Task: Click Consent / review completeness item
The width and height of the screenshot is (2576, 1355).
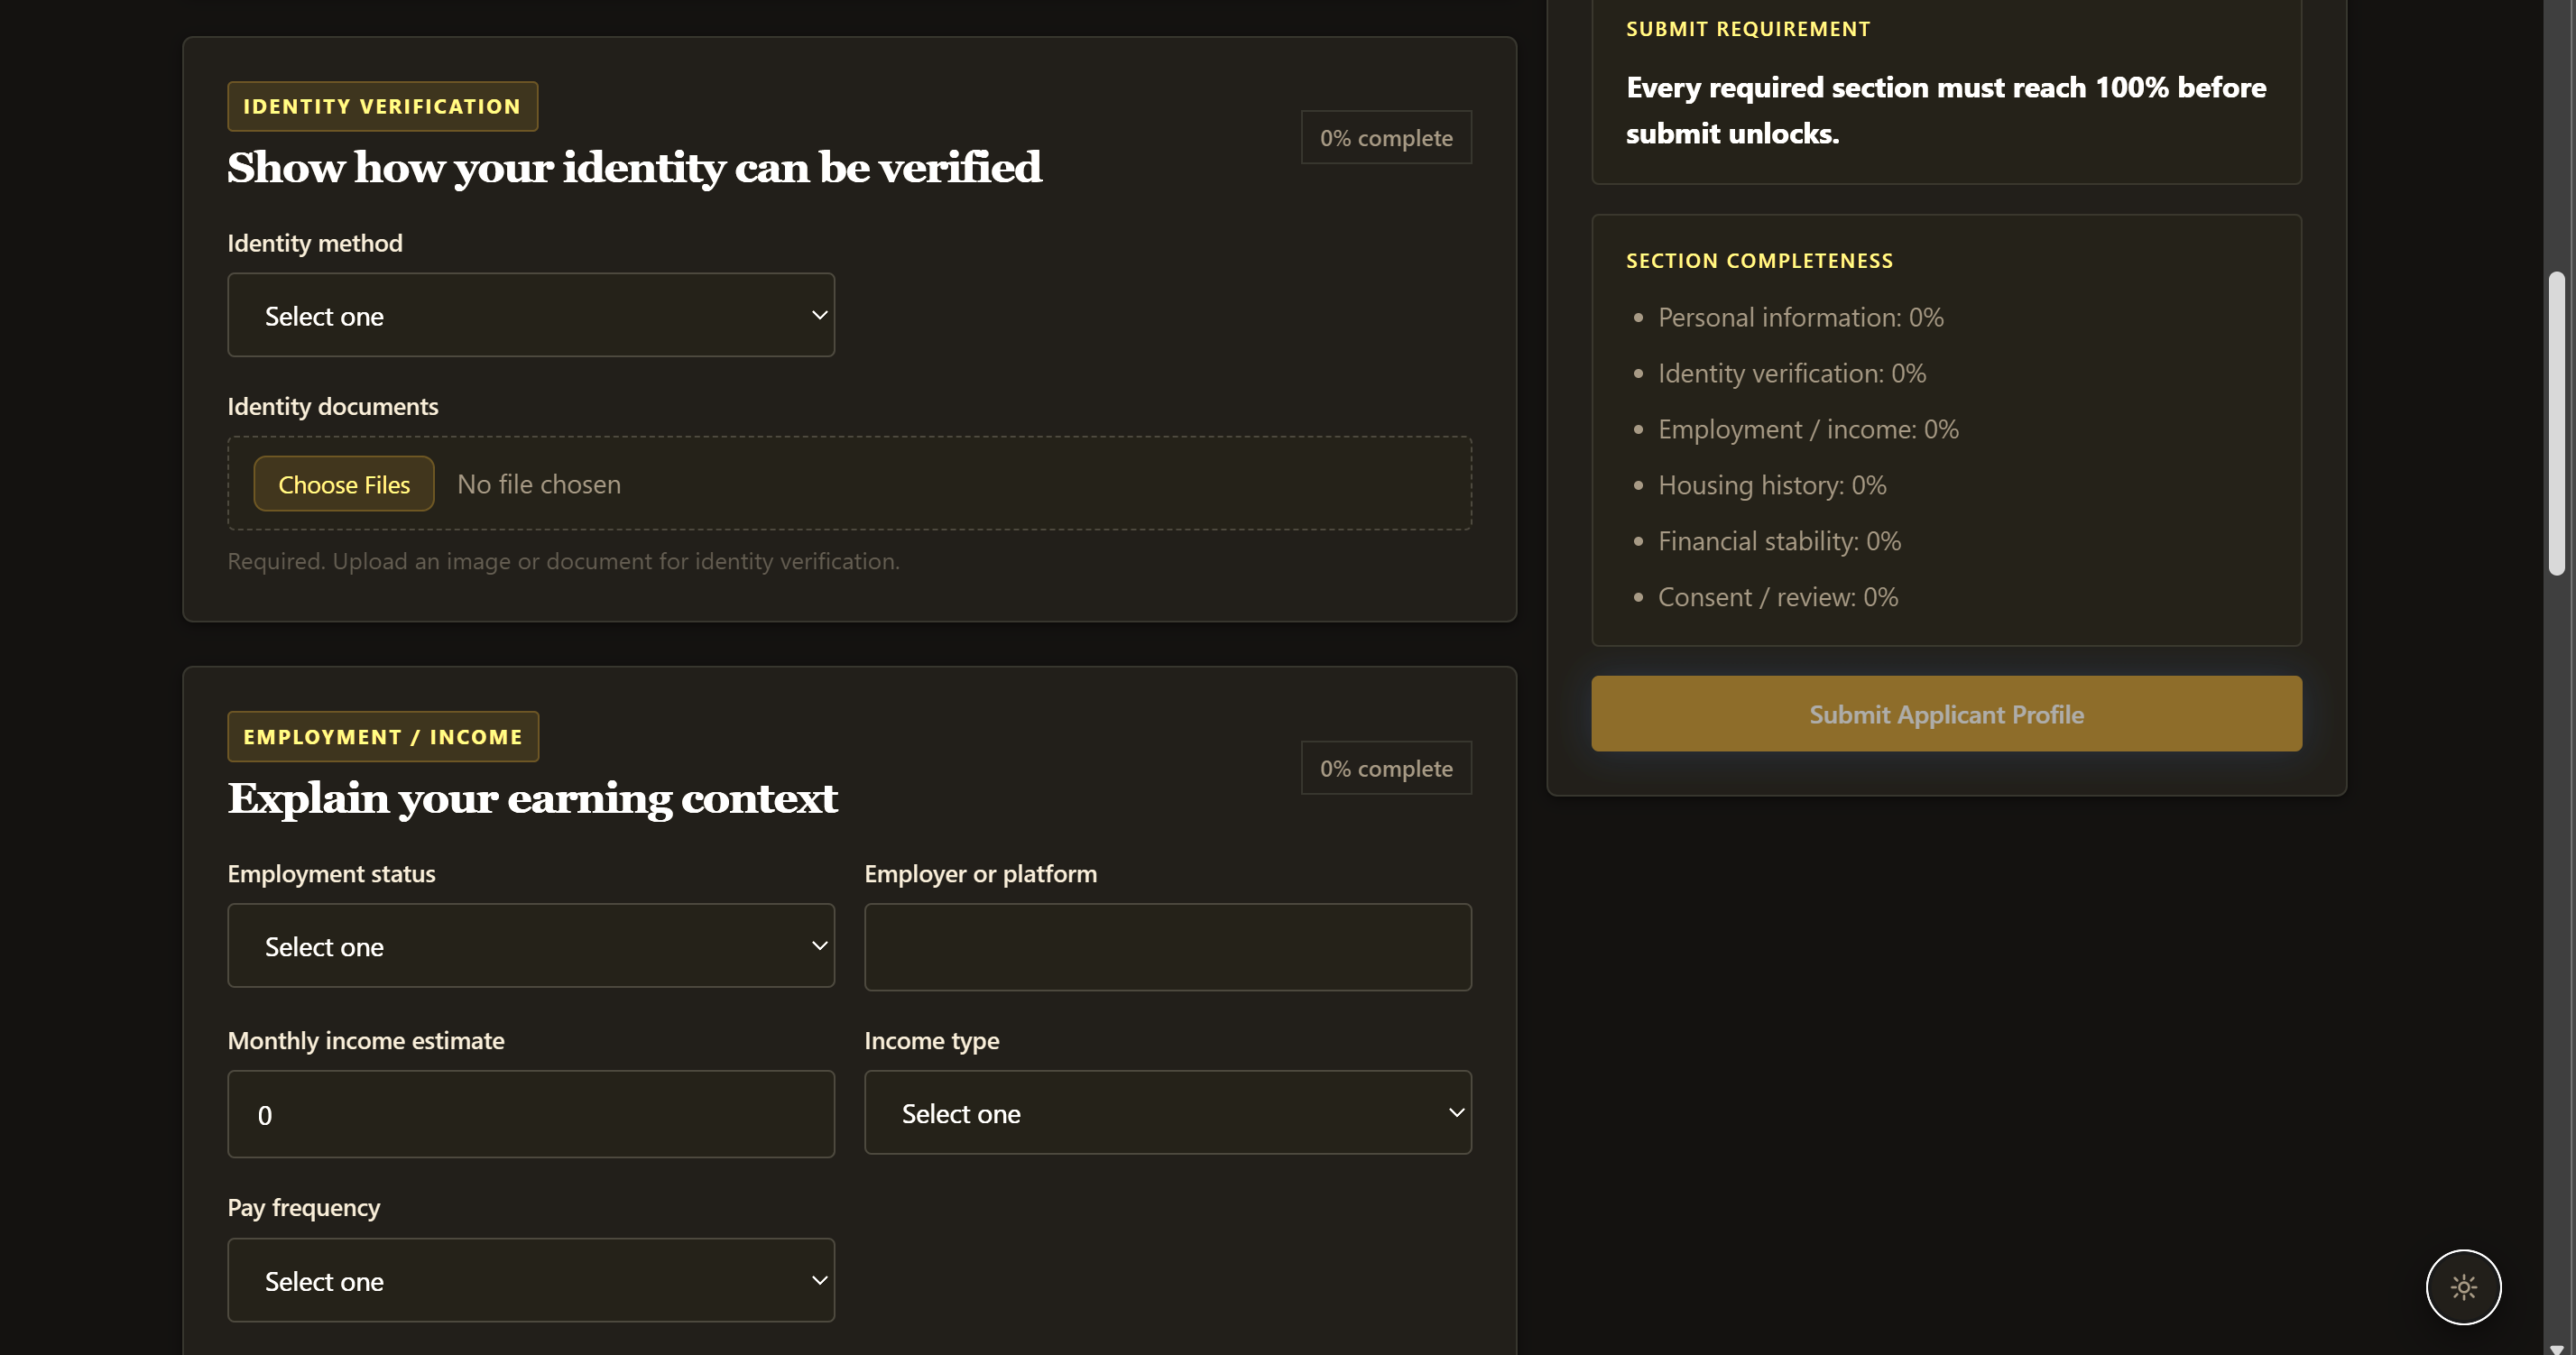Action: pos(1777,597)
